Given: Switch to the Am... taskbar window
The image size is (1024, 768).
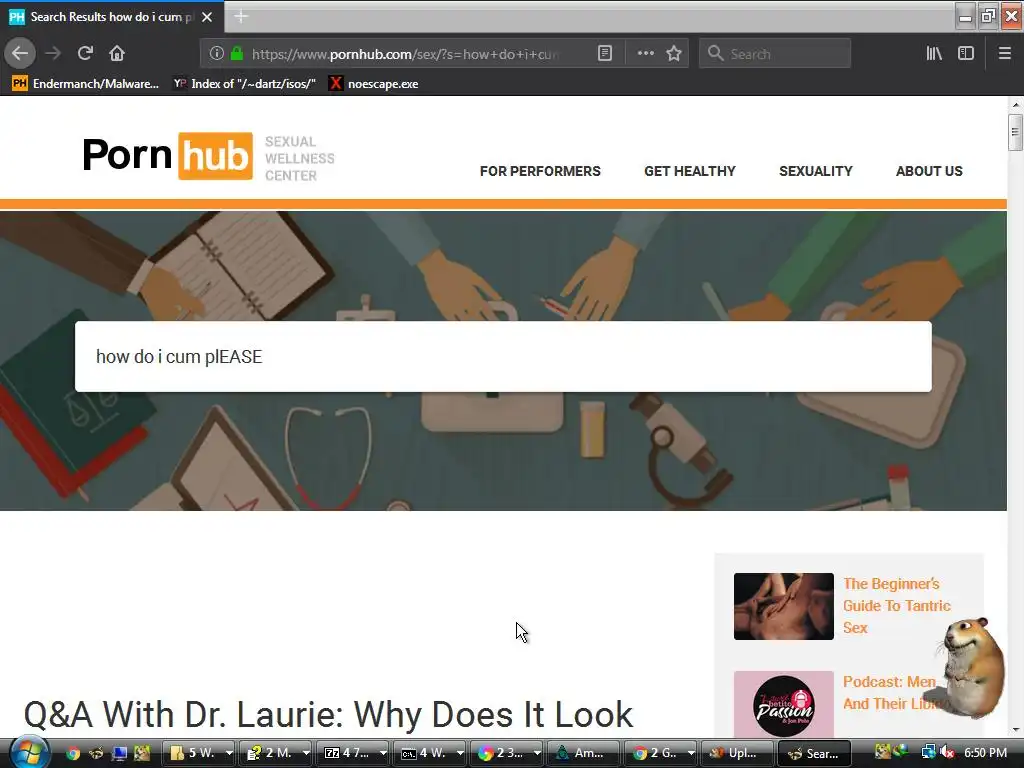Looking at the screenshot, I should [x=584, y=753].
